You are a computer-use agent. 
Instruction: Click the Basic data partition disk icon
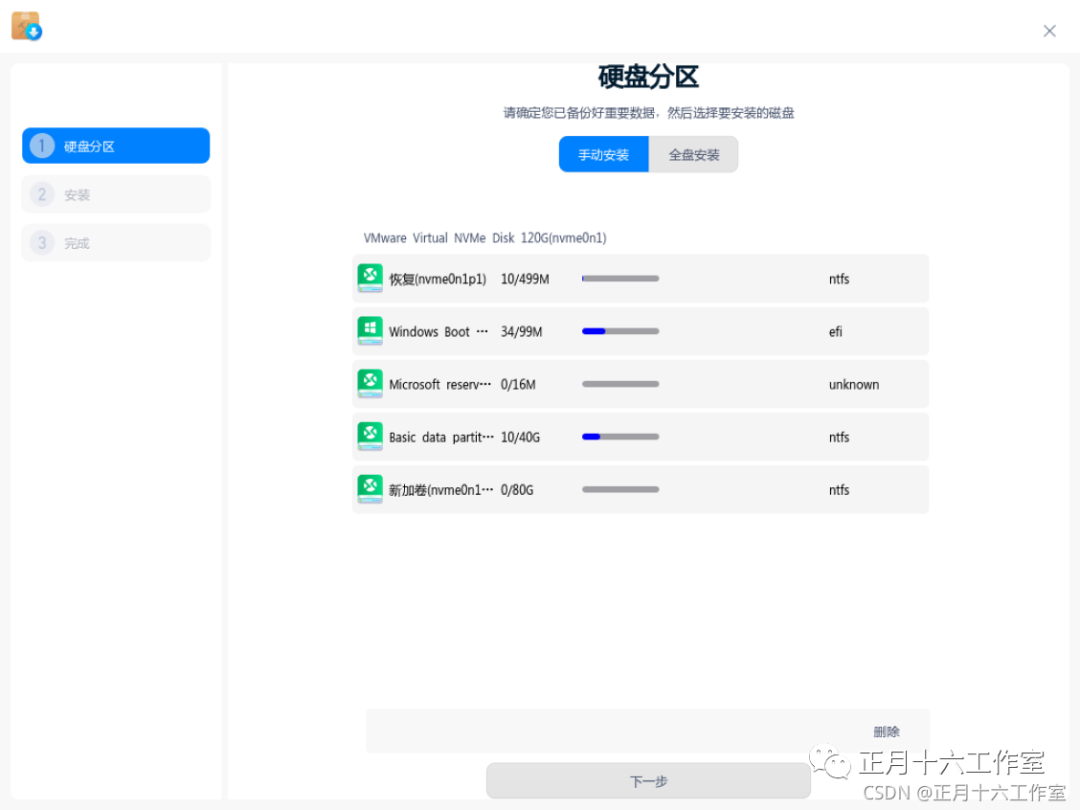(370, 437)
